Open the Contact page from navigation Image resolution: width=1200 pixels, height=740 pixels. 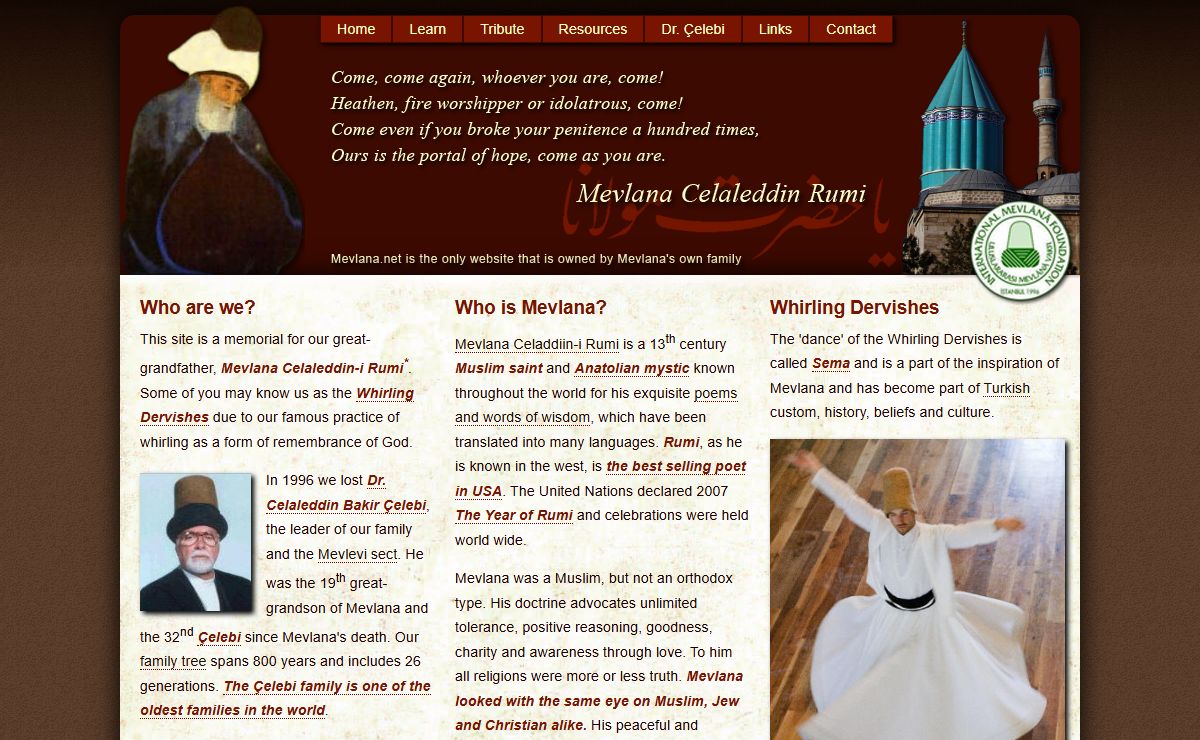pos(851,29)
